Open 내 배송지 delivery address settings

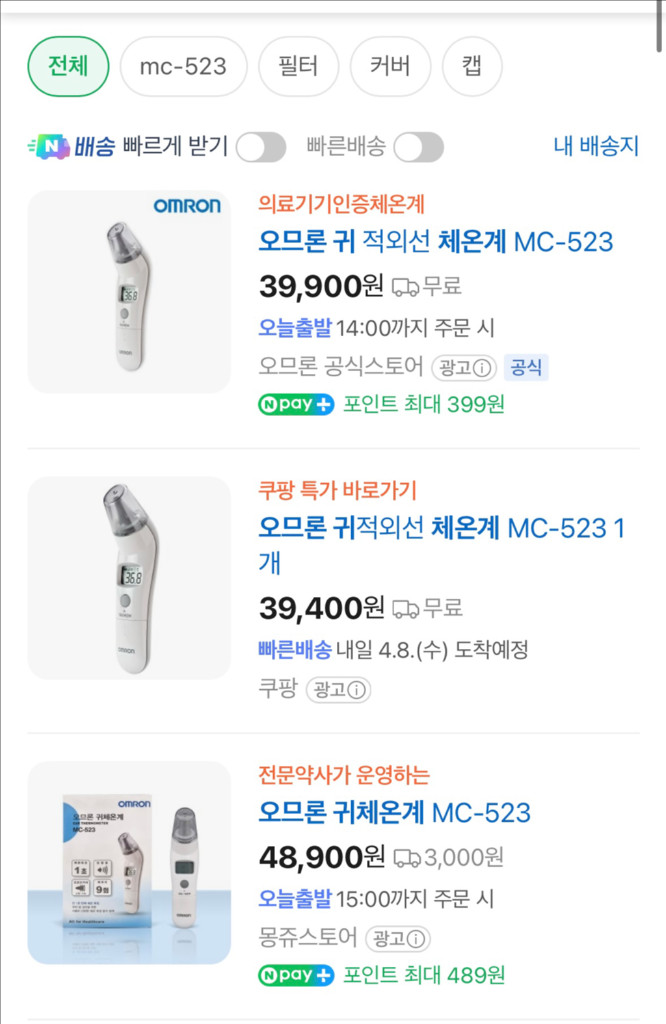[x=595, y=145]
